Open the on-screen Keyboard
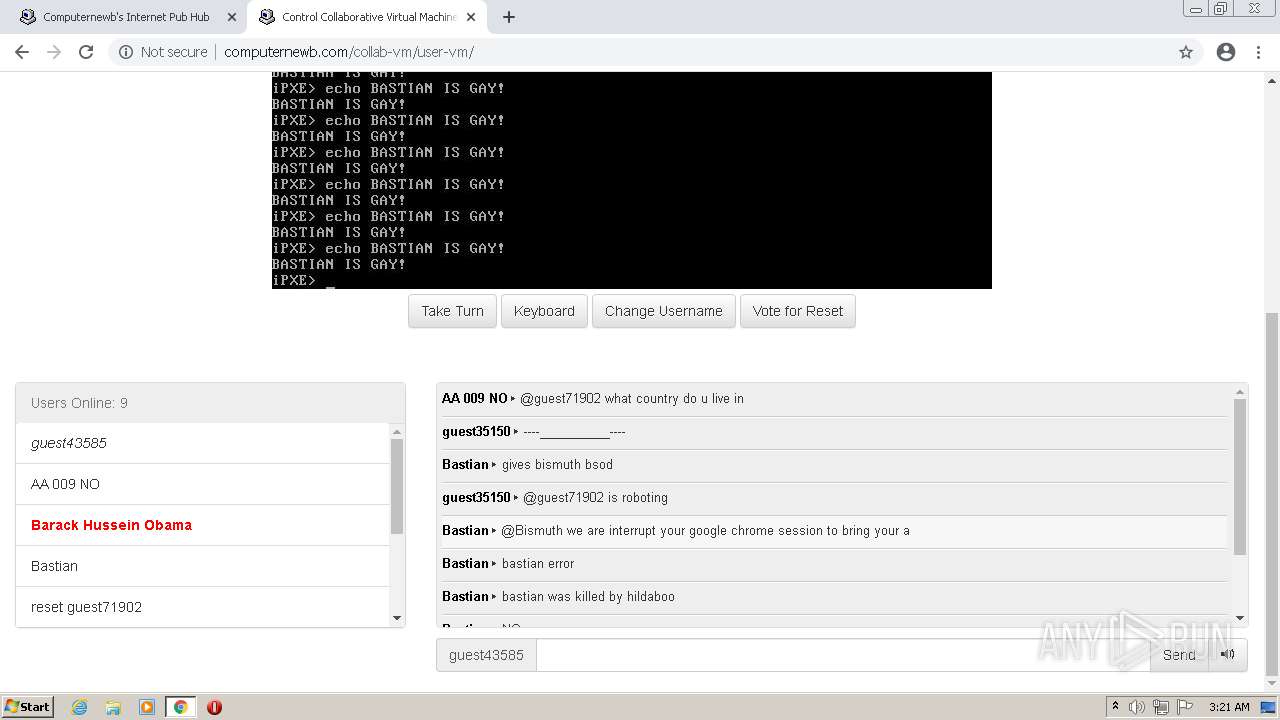1280x720 pixels. [x=544, y=311]
